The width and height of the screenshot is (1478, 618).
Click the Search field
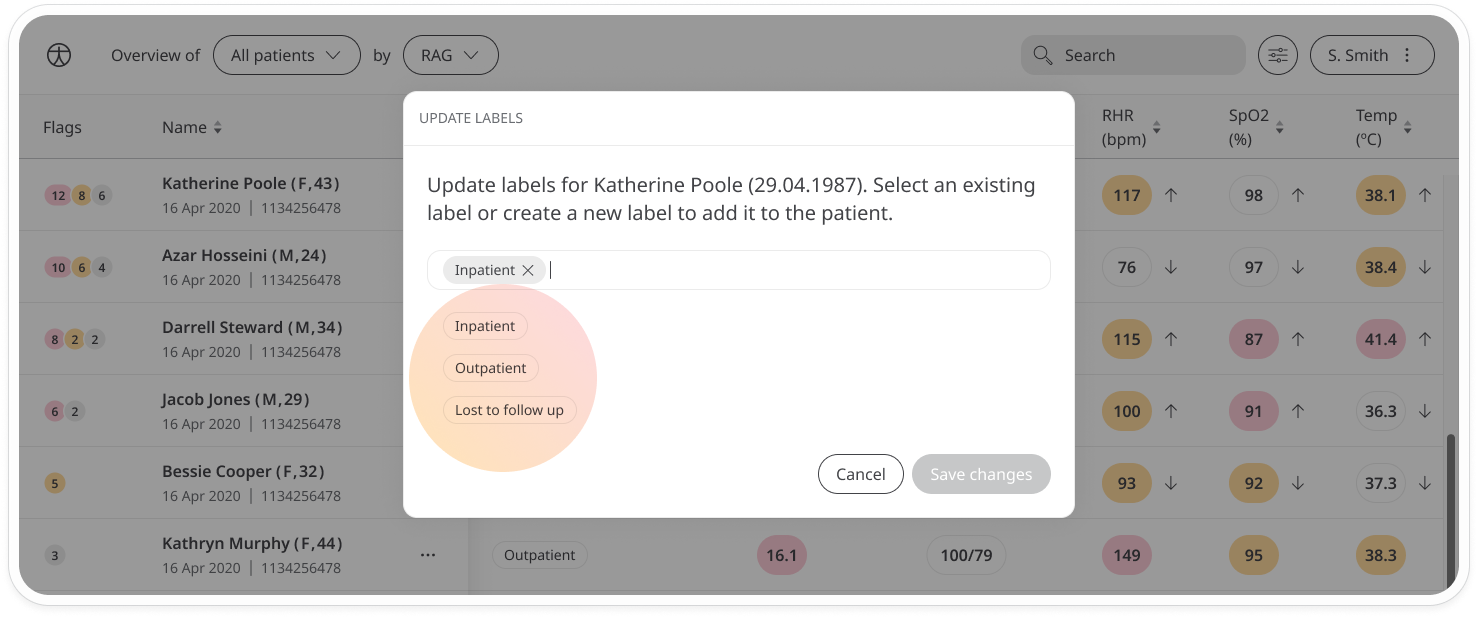click(1133, 56)
